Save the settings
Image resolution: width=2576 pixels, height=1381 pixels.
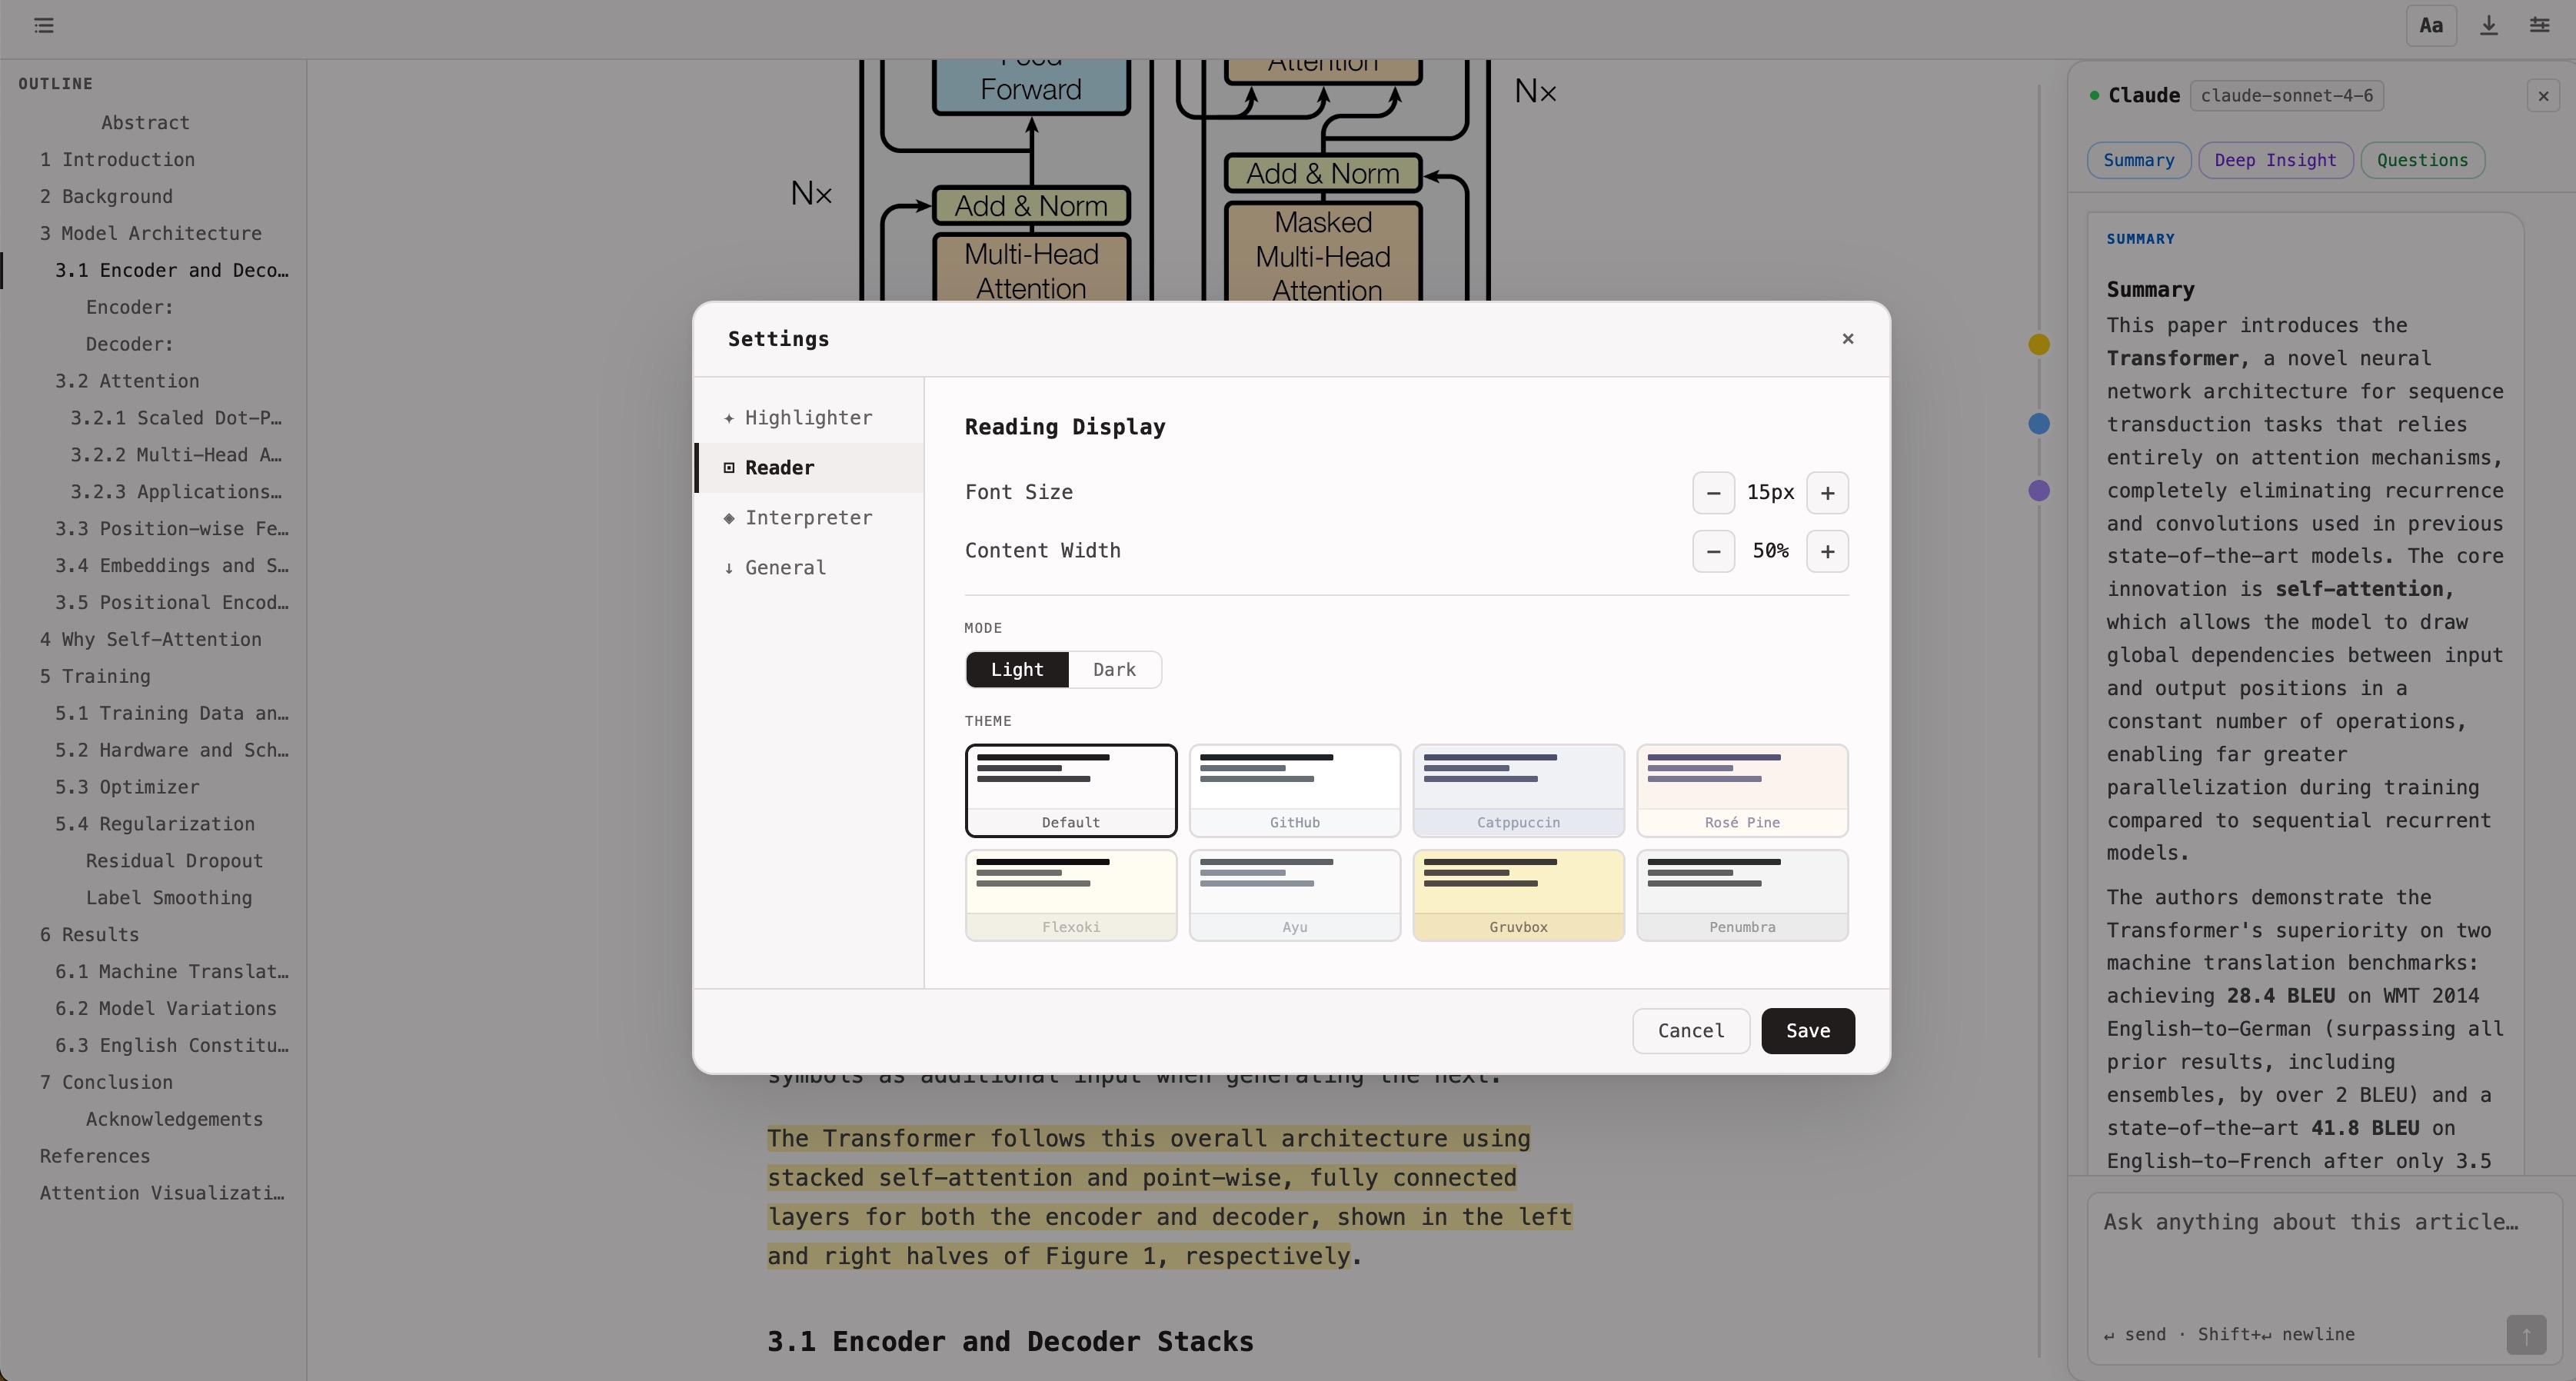click(1808, 1031)
